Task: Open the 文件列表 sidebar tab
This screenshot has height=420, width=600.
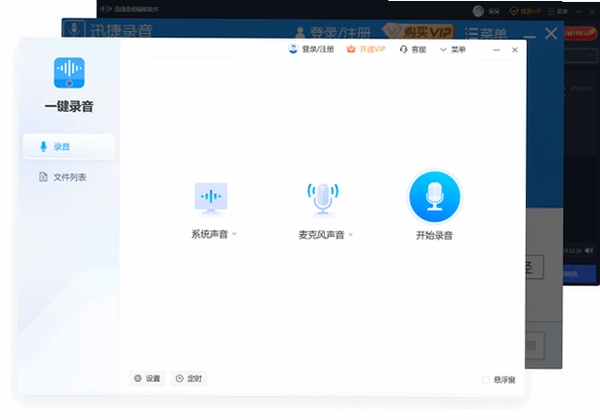Action: point(62,177)
